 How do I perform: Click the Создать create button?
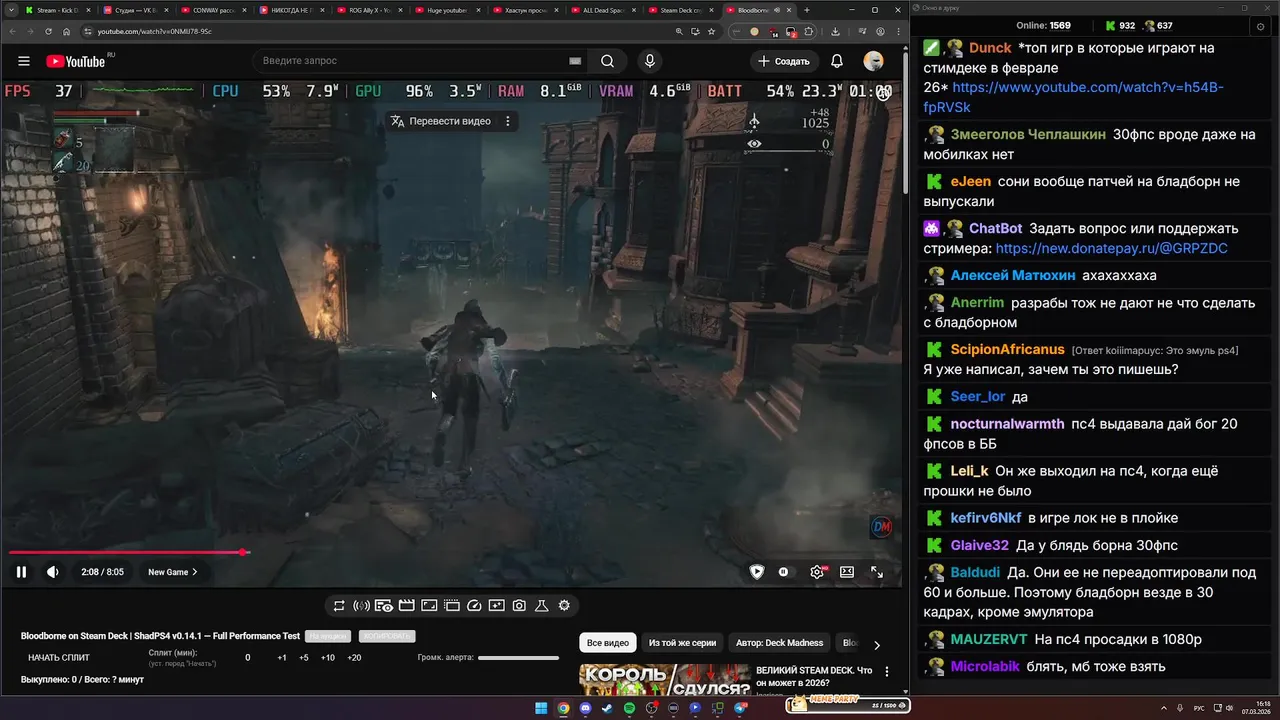783,61
